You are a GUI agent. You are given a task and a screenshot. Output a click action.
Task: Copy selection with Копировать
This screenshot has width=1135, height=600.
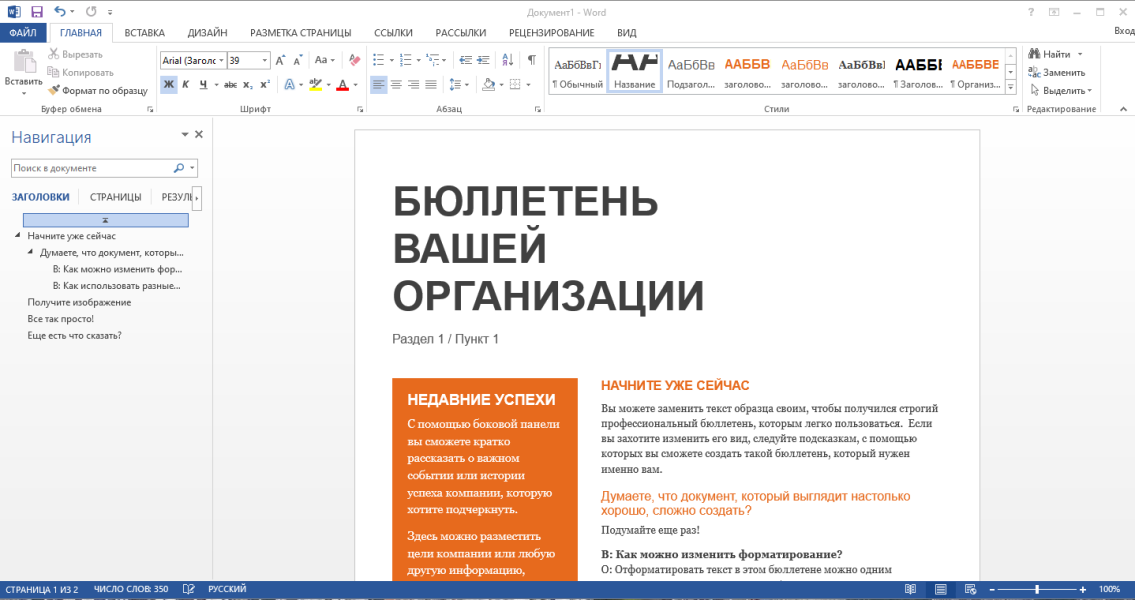pyautogui.click(x=80, y=72)
